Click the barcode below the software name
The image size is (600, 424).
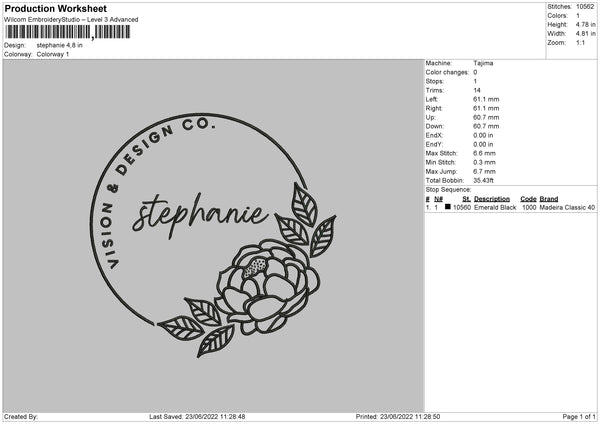(68, 32)
